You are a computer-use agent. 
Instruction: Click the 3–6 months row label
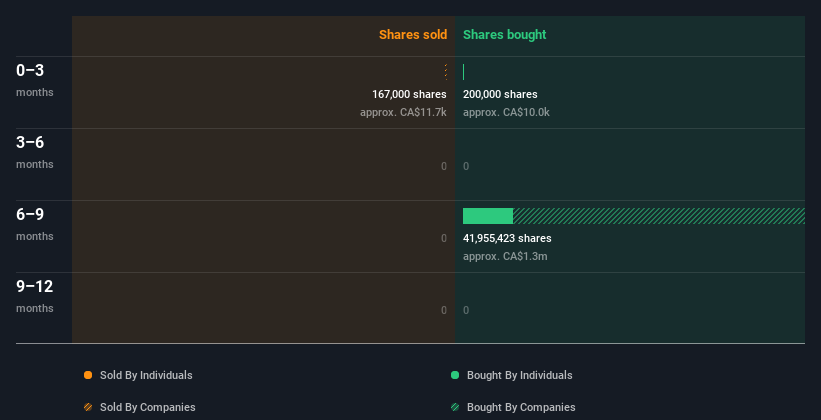coord(35,152)
